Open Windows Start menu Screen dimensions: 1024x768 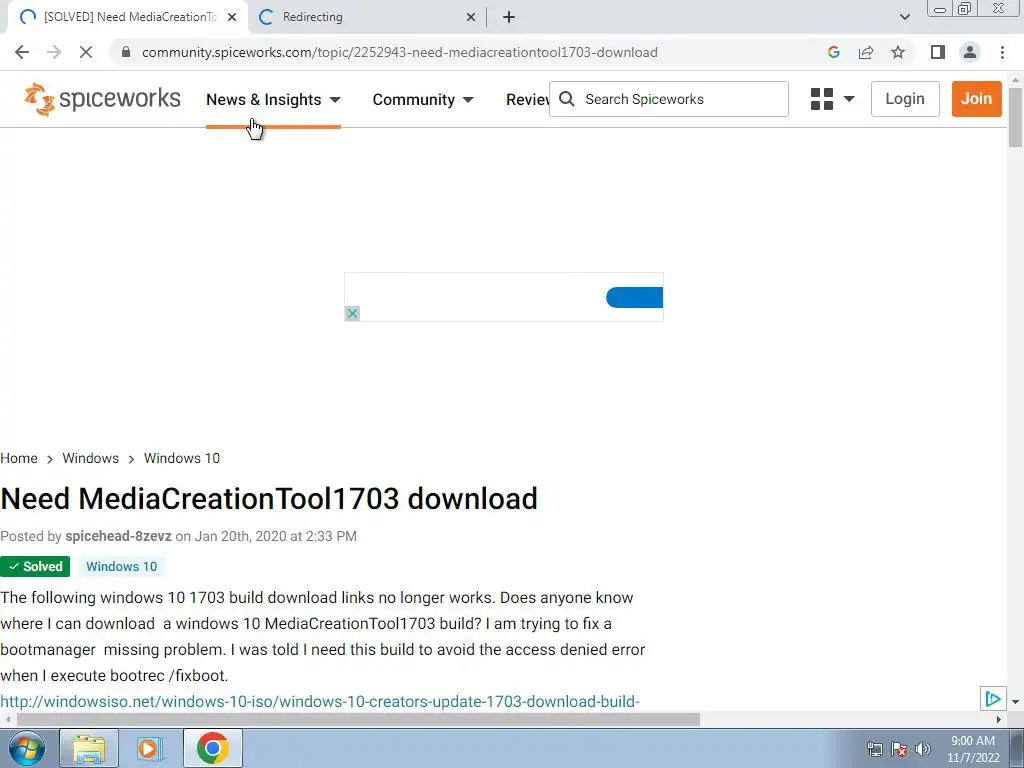27,748
